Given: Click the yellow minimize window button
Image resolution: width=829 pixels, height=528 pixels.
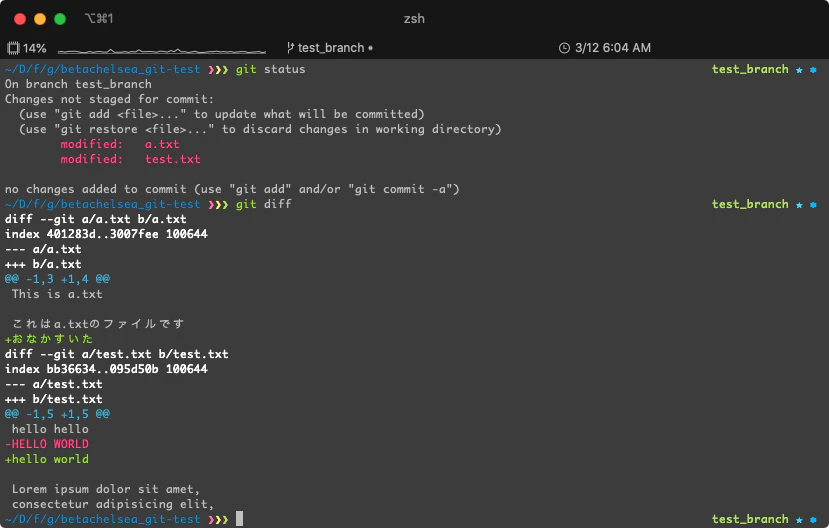Looking at the screenshot, I should 40,19.
